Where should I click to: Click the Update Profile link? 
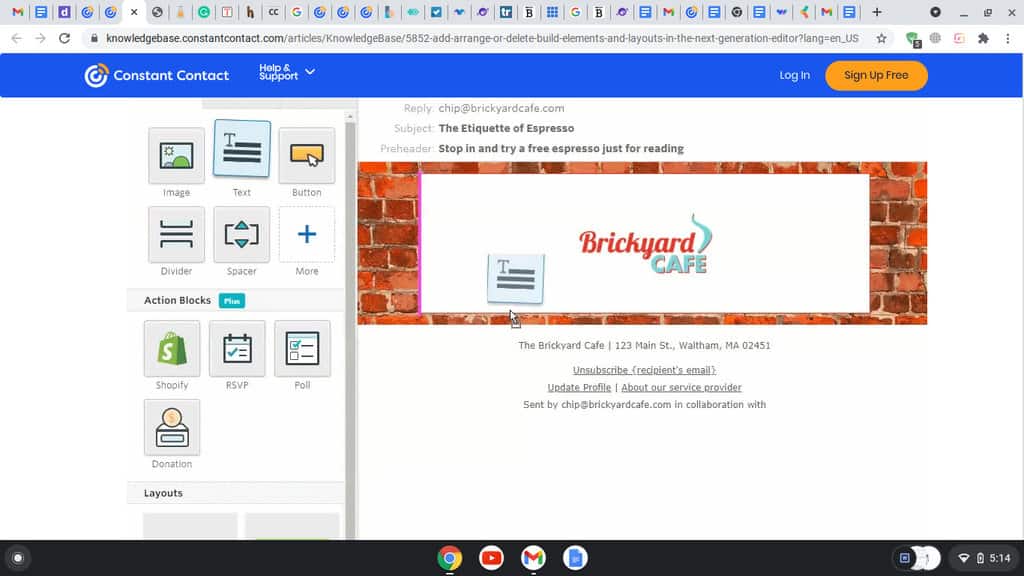[x=579, y=387]
